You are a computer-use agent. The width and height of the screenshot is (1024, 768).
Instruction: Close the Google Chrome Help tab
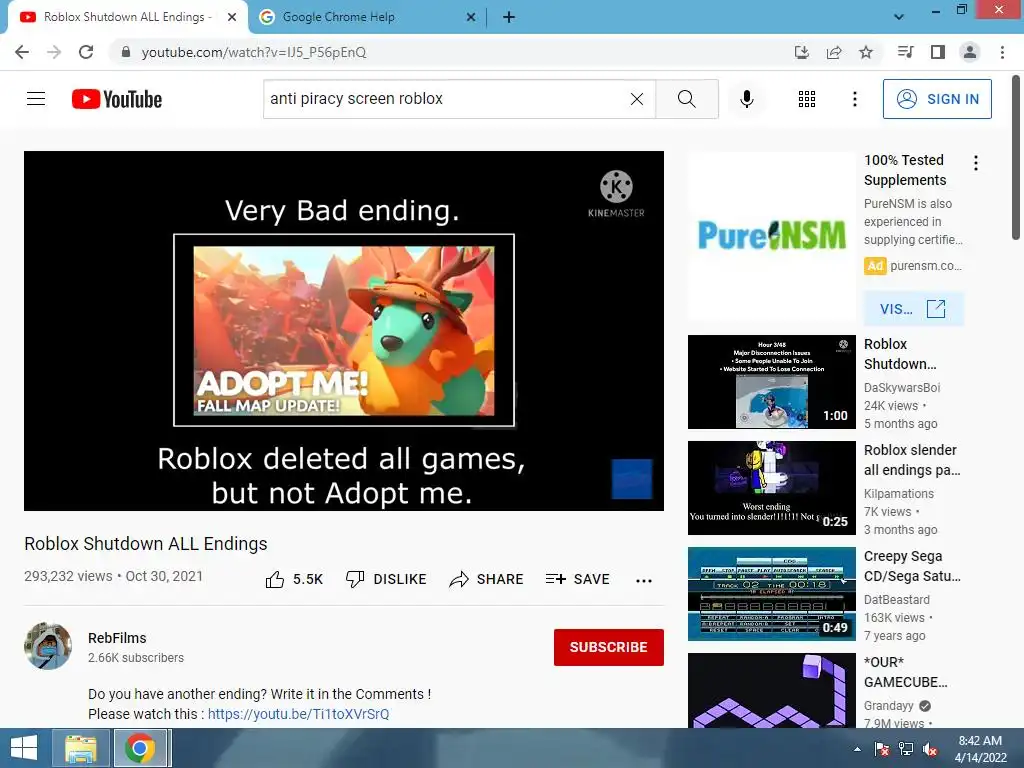(471, 18)
